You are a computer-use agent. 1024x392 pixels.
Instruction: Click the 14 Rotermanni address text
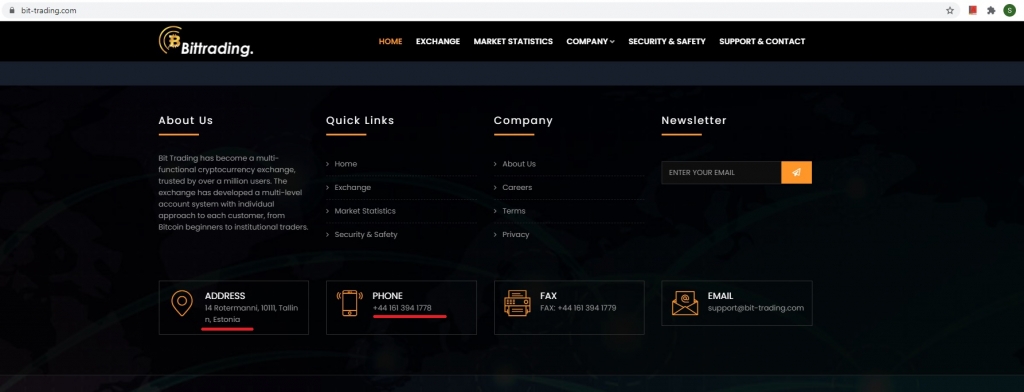pyautogui.click(x=251, y=314)
